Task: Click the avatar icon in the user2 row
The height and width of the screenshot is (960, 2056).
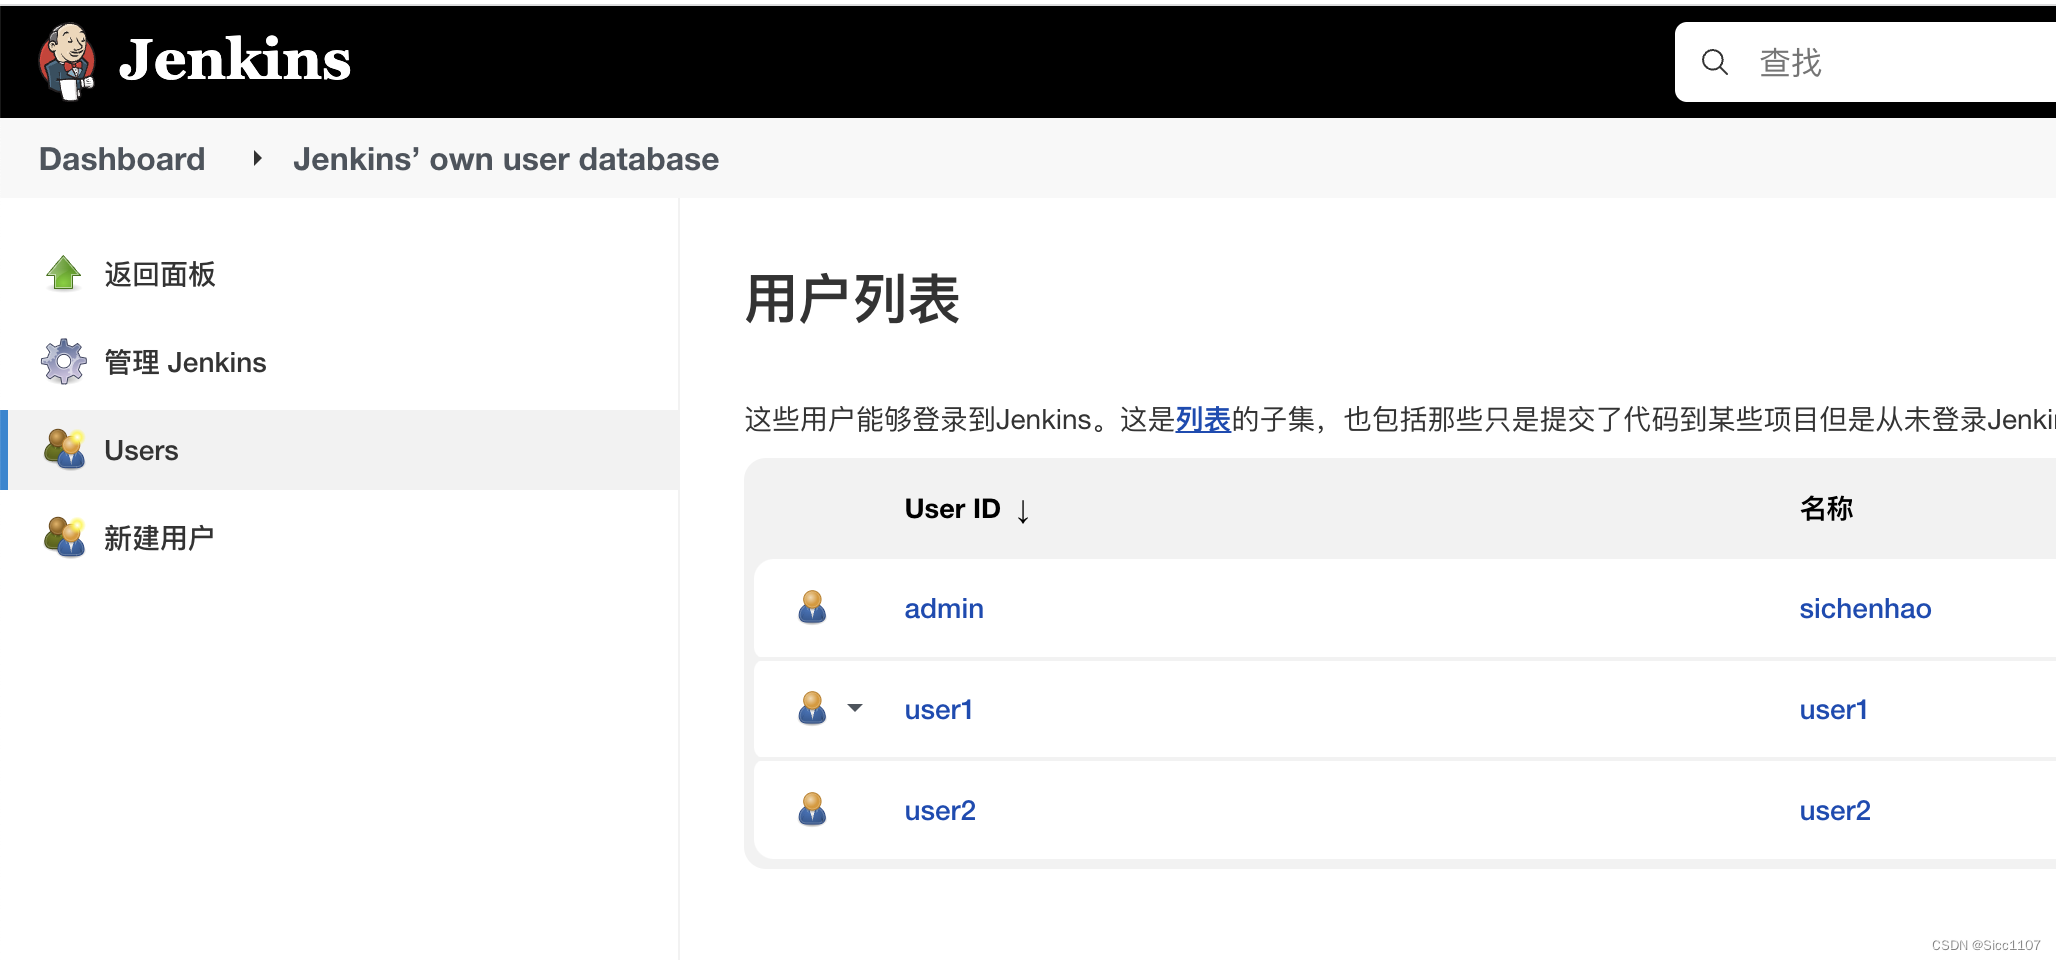Action: coord(812,809)
